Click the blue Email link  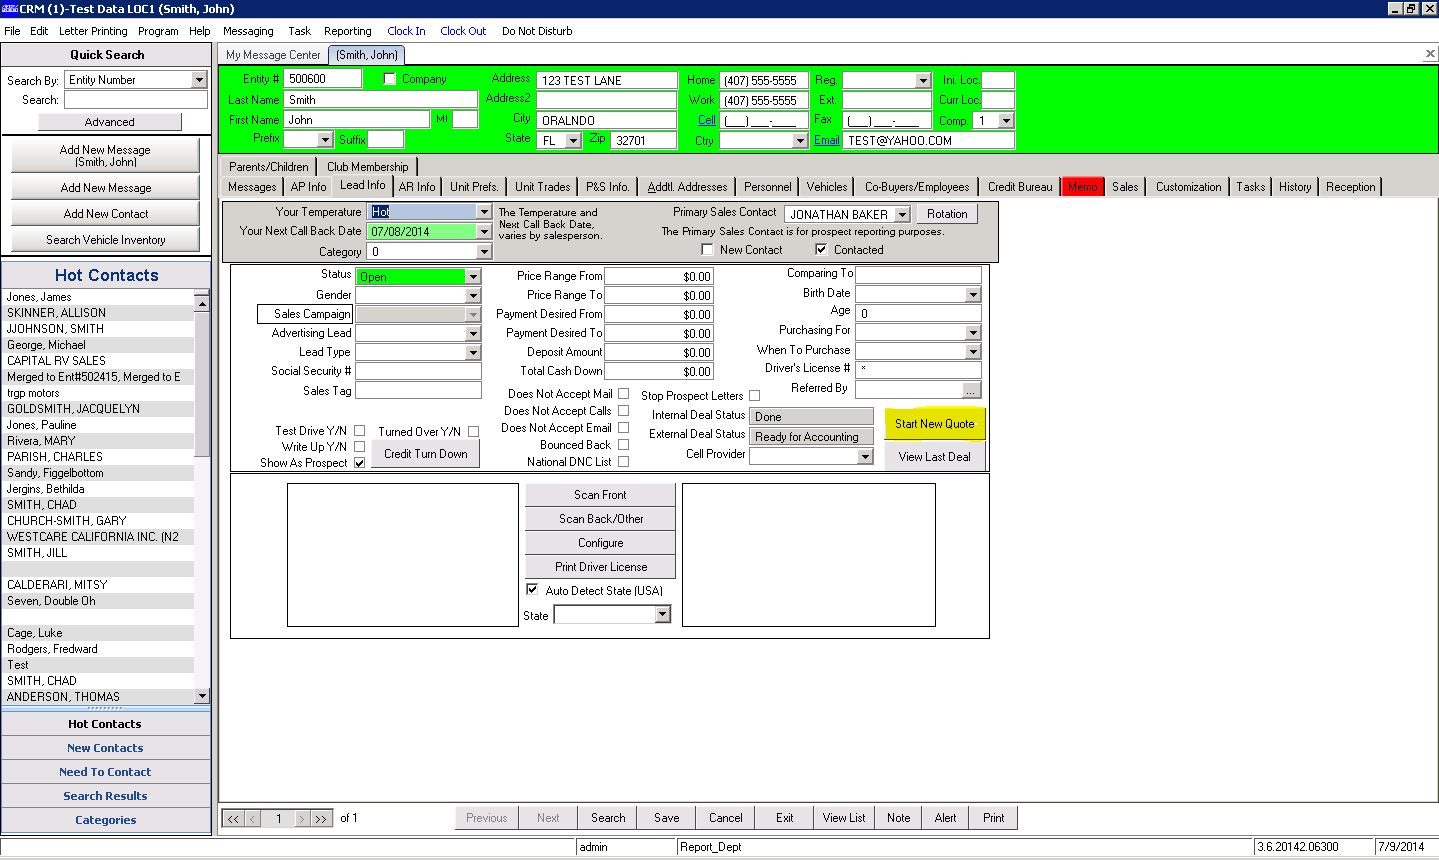(826, 140)
